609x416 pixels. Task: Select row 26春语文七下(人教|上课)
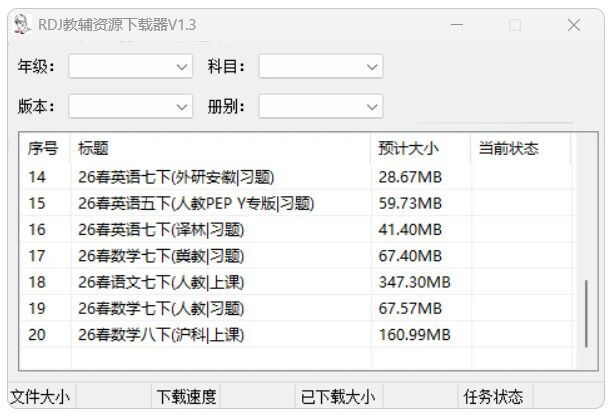pos(296,282)
